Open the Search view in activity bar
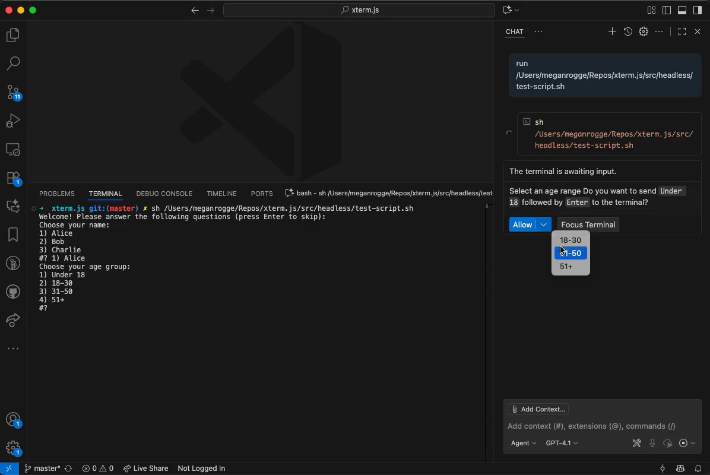710x475 pixels. tap(13, 63)
